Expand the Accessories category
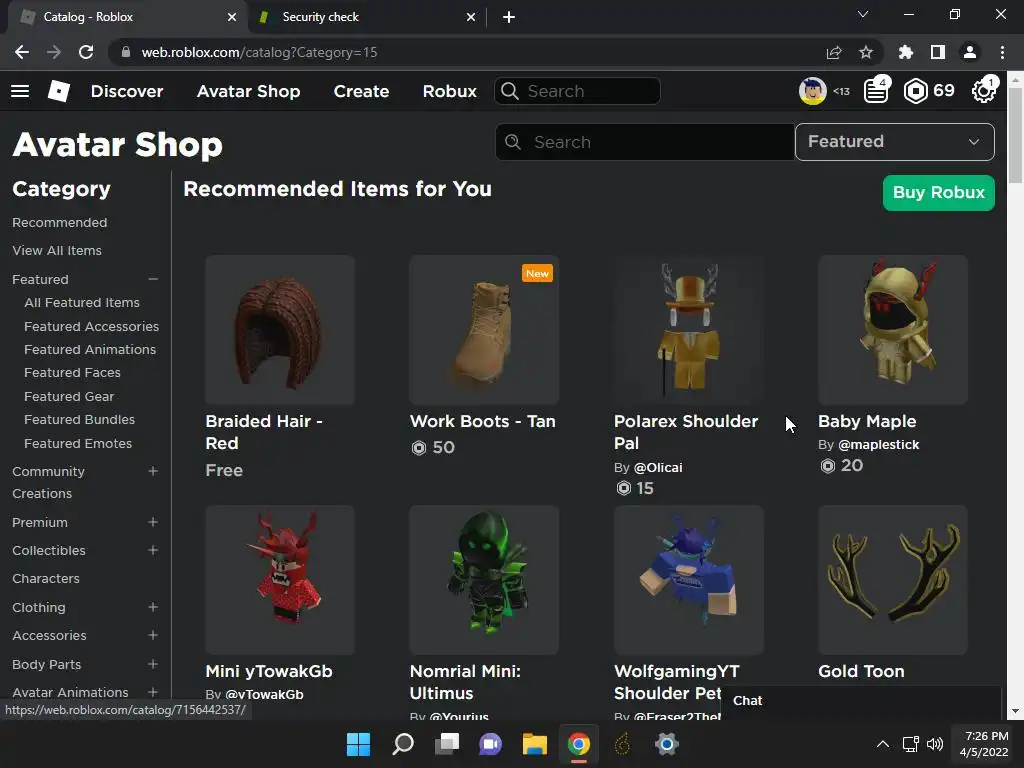The image size is (1024, 768). click(x=153, y=635)
